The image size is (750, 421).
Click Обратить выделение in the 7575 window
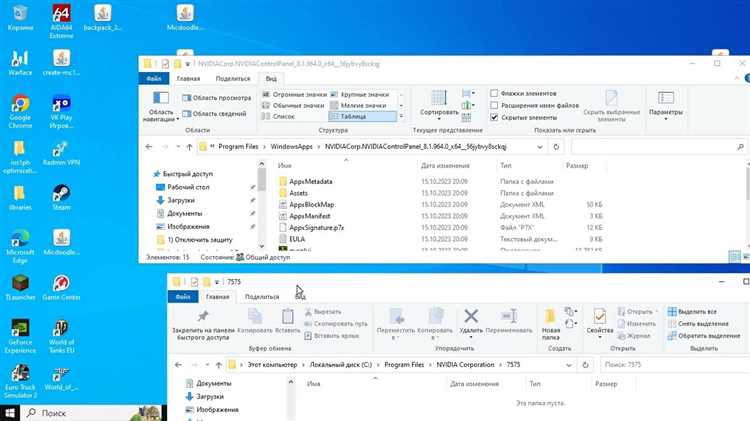[704, 336]
